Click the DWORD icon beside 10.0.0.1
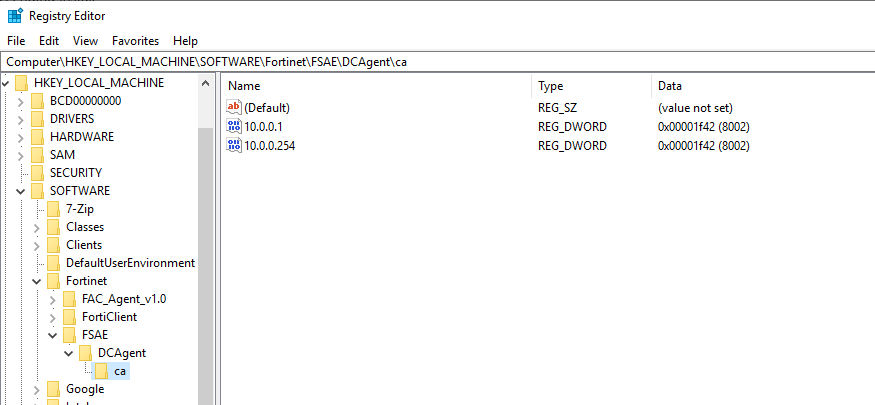The width and height of the screenshot is (875, 405). point(235,127)
